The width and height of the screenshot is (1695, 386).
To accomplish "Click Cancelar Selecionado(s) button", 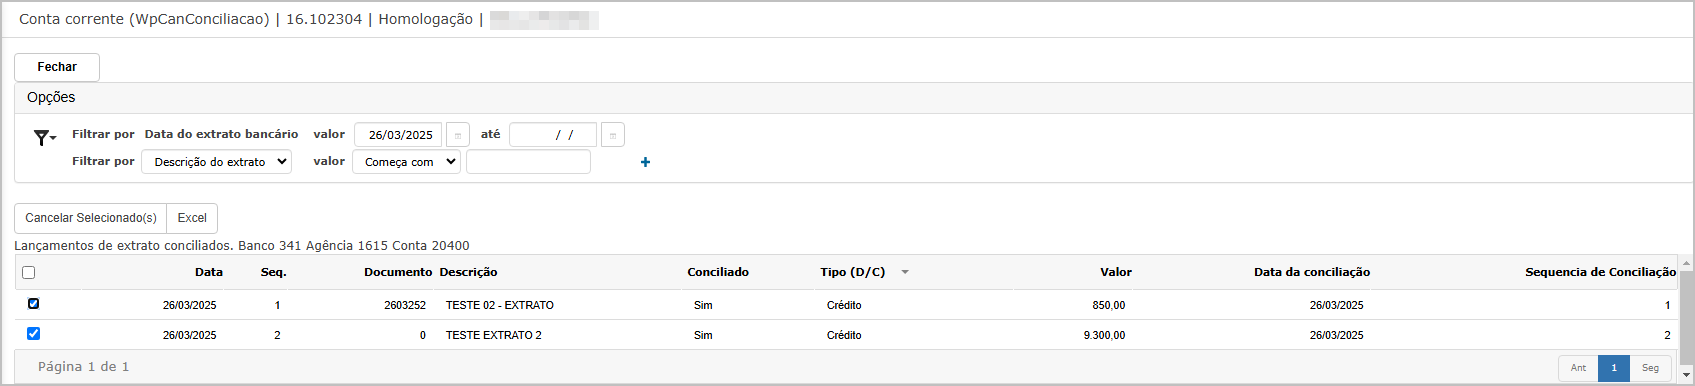I will point(91,218).
